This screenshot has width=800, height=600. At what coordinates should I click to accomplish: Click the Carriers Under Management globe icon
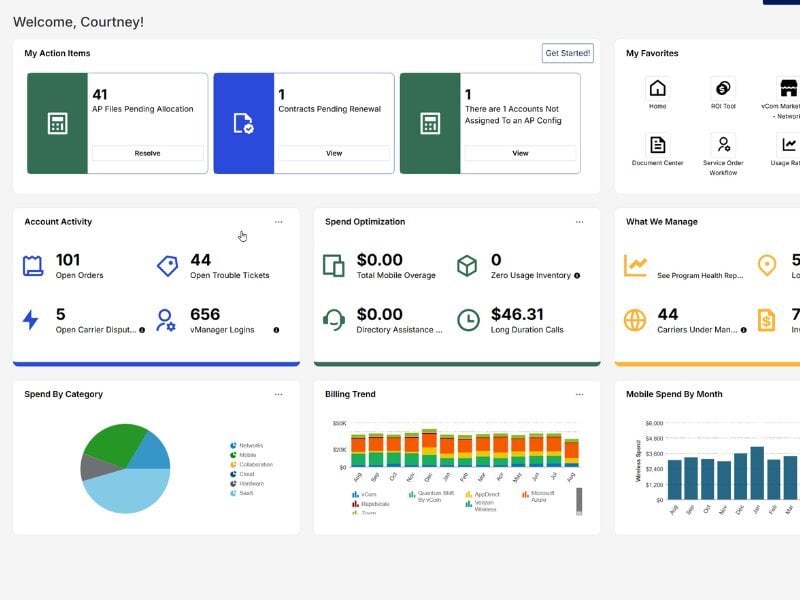click(x=633, y=318)
